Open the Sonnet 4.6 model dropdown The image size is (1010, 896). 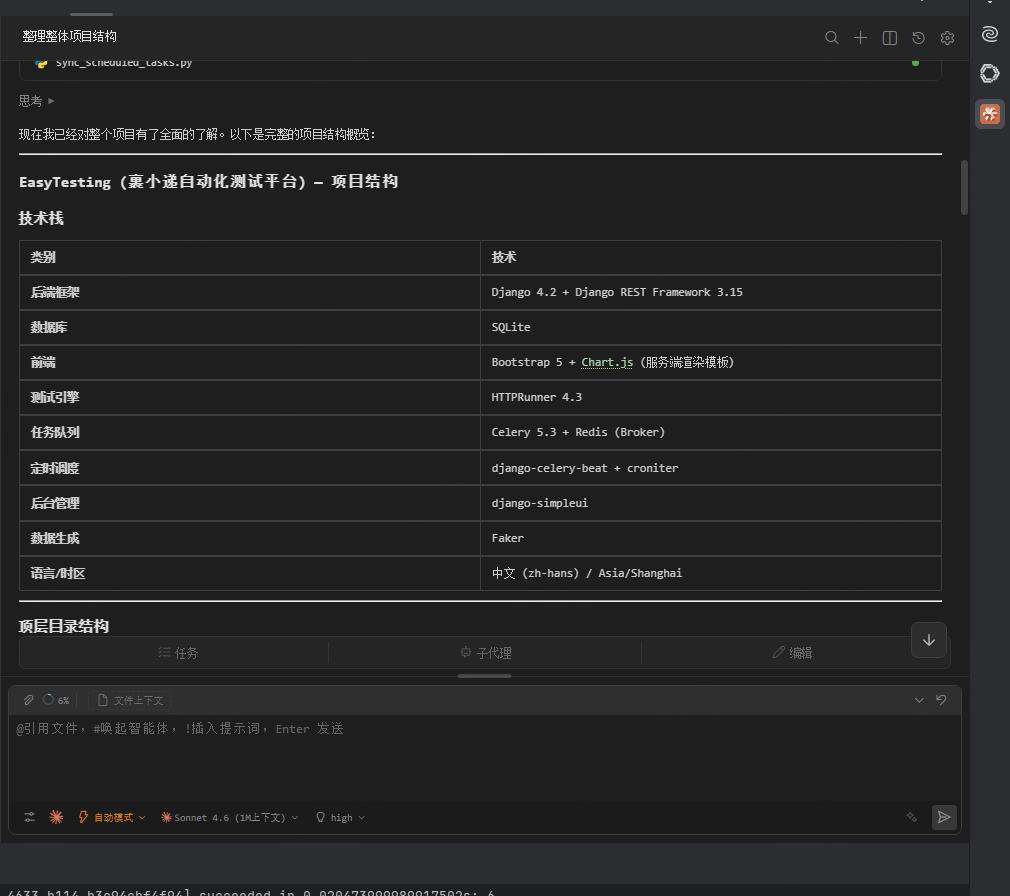(x=229, y=817)
